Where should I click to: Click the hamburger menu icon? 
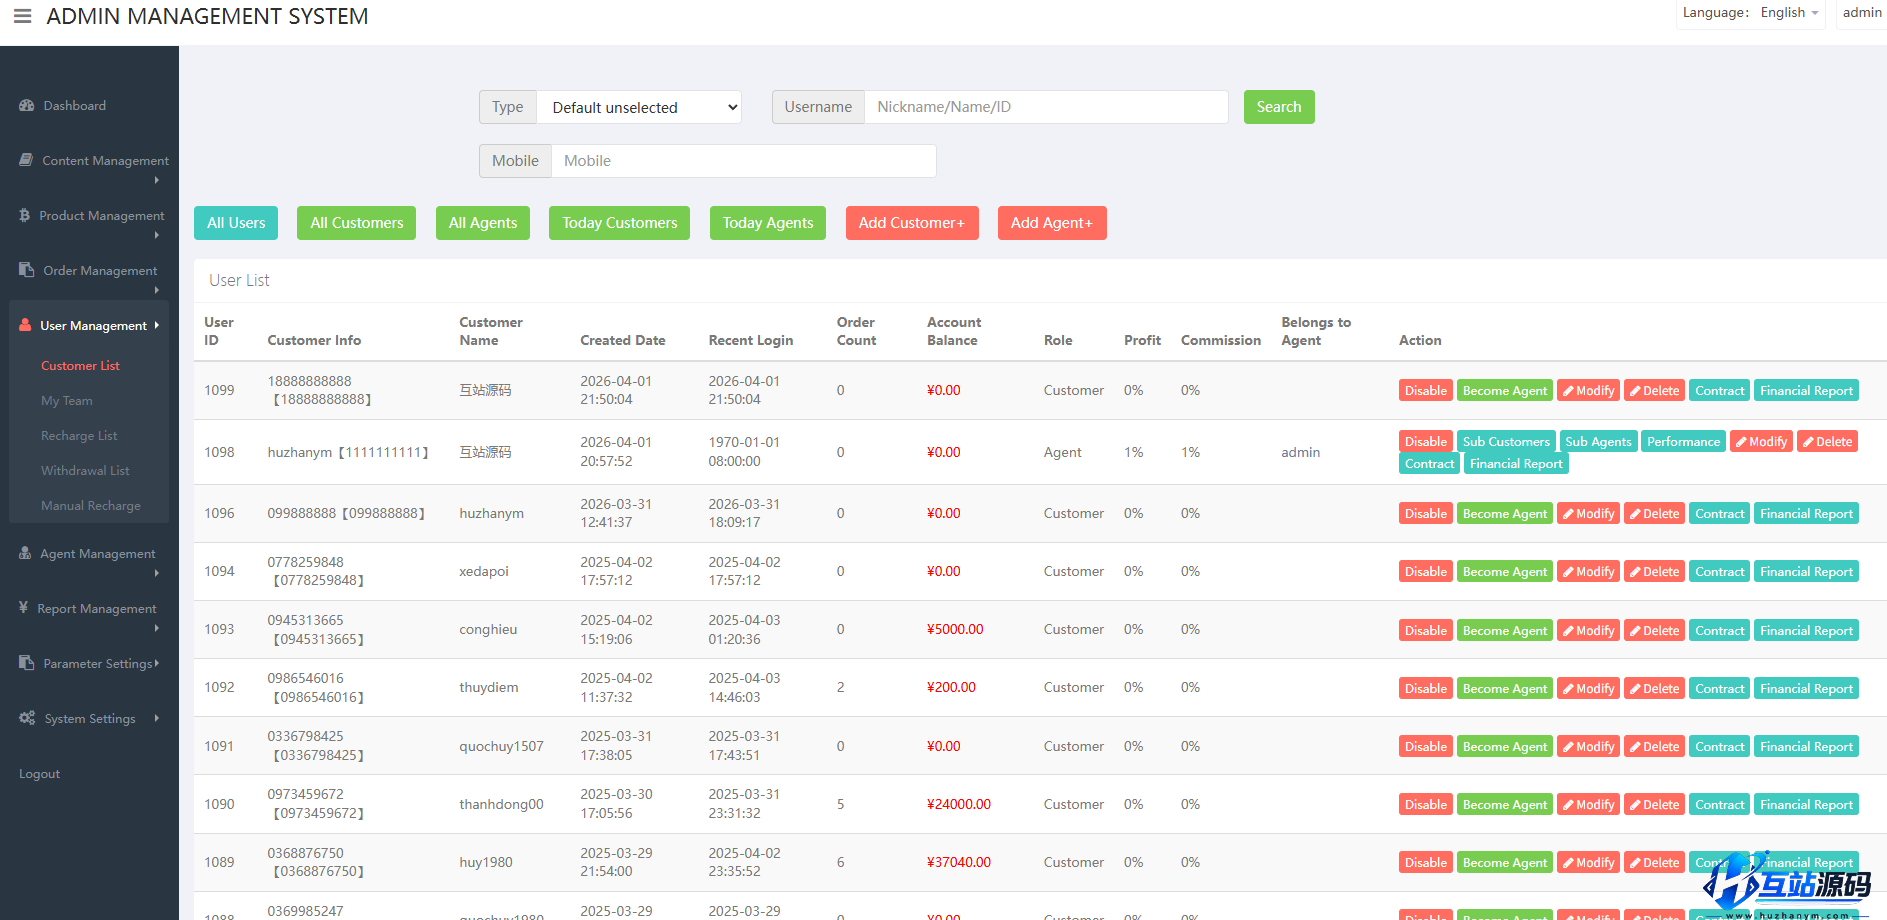pyautogui.click(x=22, y=16)
